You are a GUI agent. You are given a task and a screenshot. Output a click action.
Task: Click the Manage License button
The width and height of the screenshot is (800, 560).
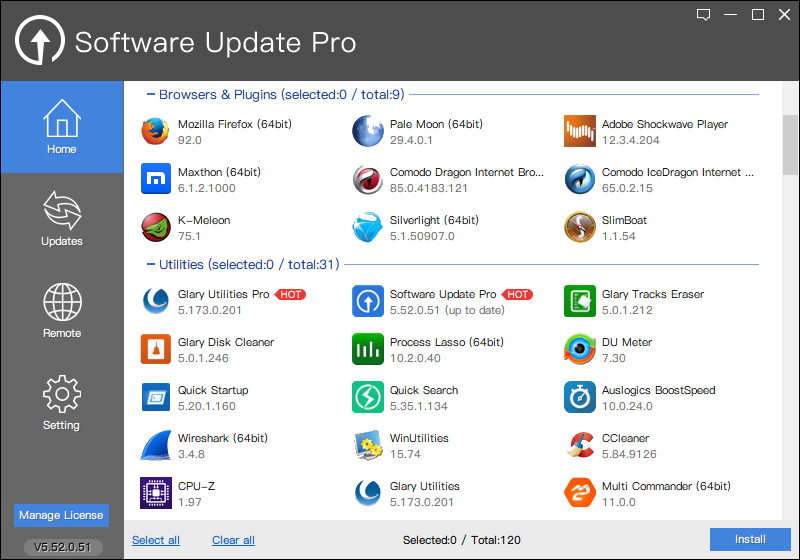point(61,515)
